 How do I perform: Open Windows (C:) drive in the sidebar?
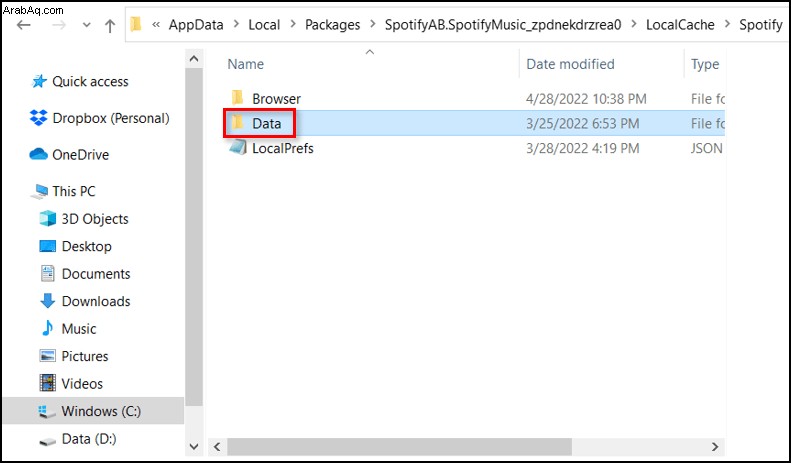click(x=101, y=411)
